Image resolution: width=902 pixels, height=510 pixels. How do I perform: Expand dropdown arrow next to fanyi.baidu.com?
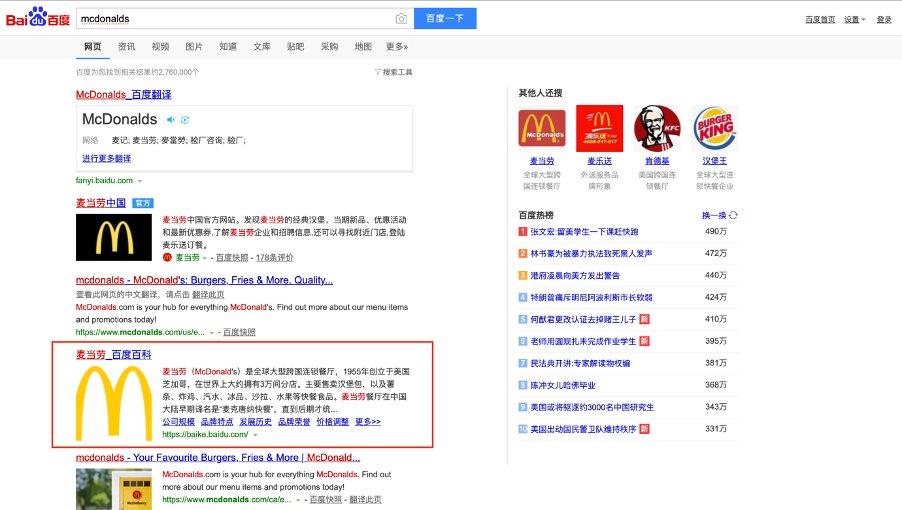tap(140, 181)
